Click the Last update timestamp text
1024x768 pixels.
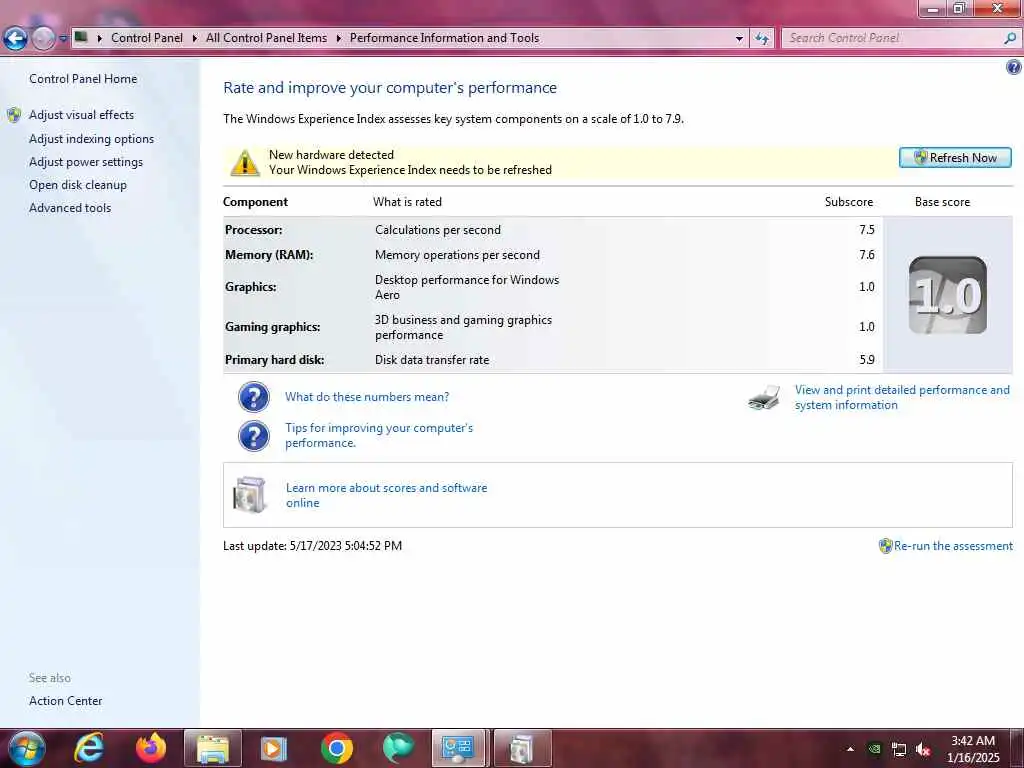[x=312, y=546]
